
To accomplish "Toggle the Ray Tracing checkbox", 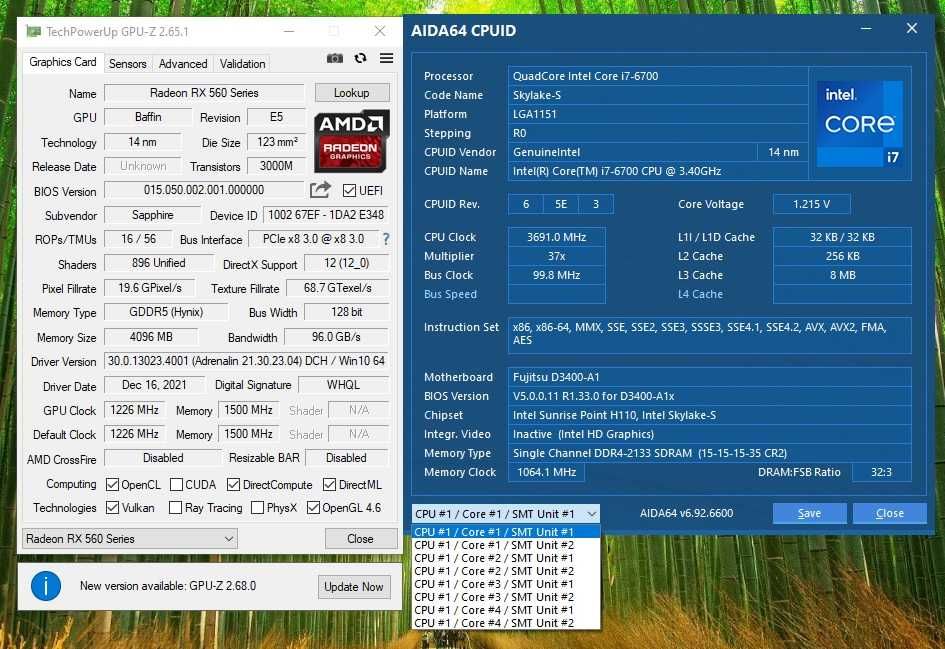I will coord(175,507).
